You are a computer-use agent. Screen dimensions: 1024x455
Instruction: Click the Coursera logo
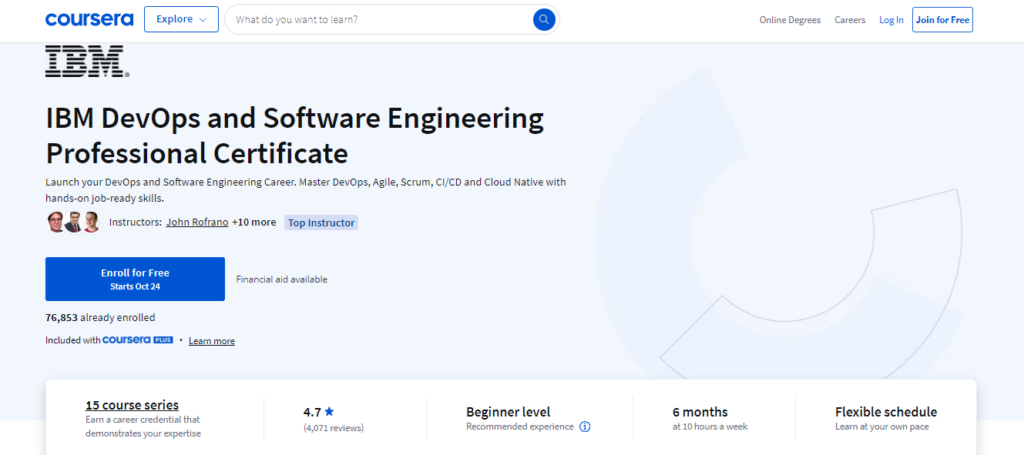[89, 20]
